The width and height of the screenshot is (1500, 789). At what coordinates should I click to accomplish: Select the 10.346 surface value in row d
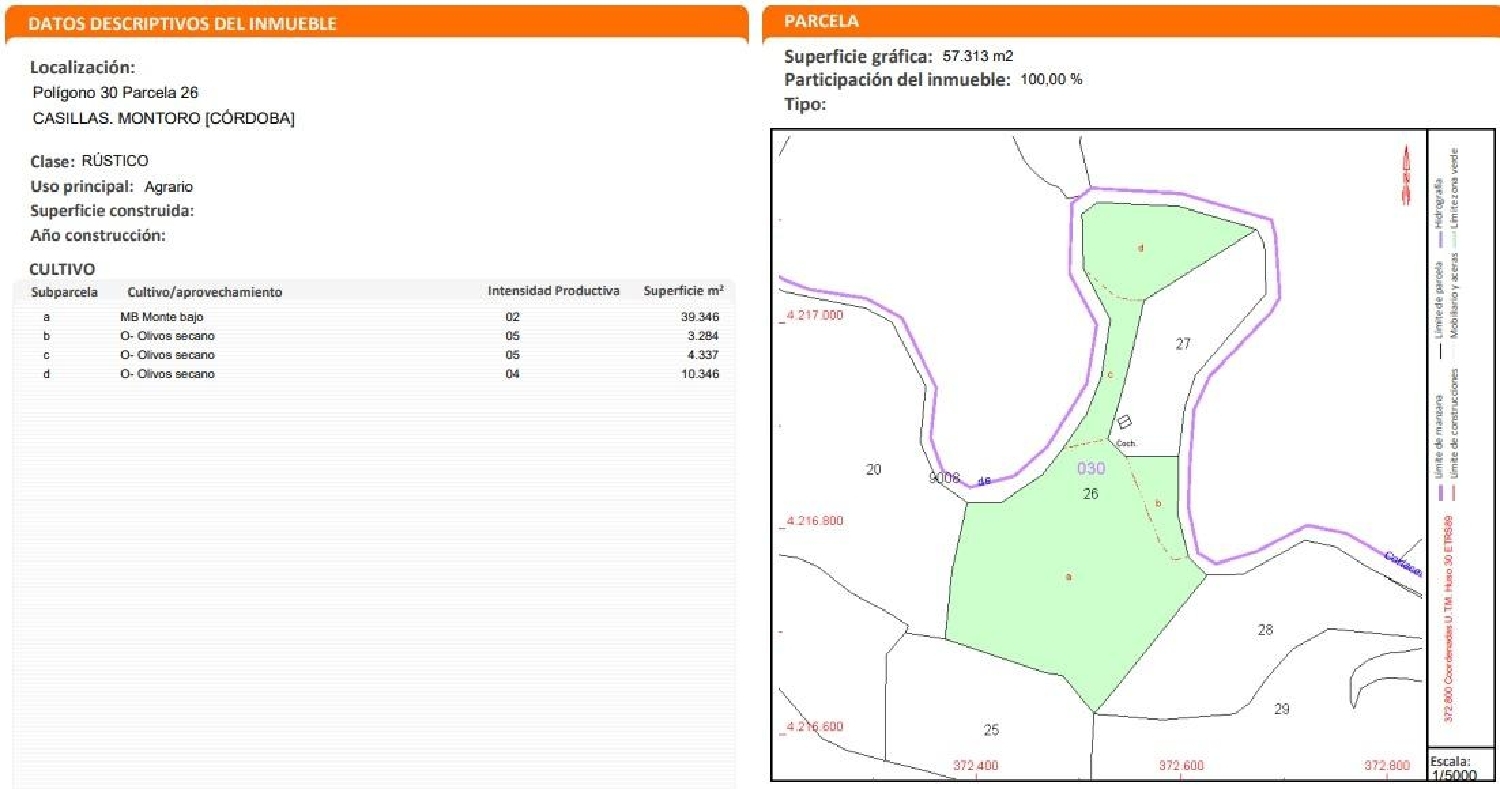pos(699,374)
